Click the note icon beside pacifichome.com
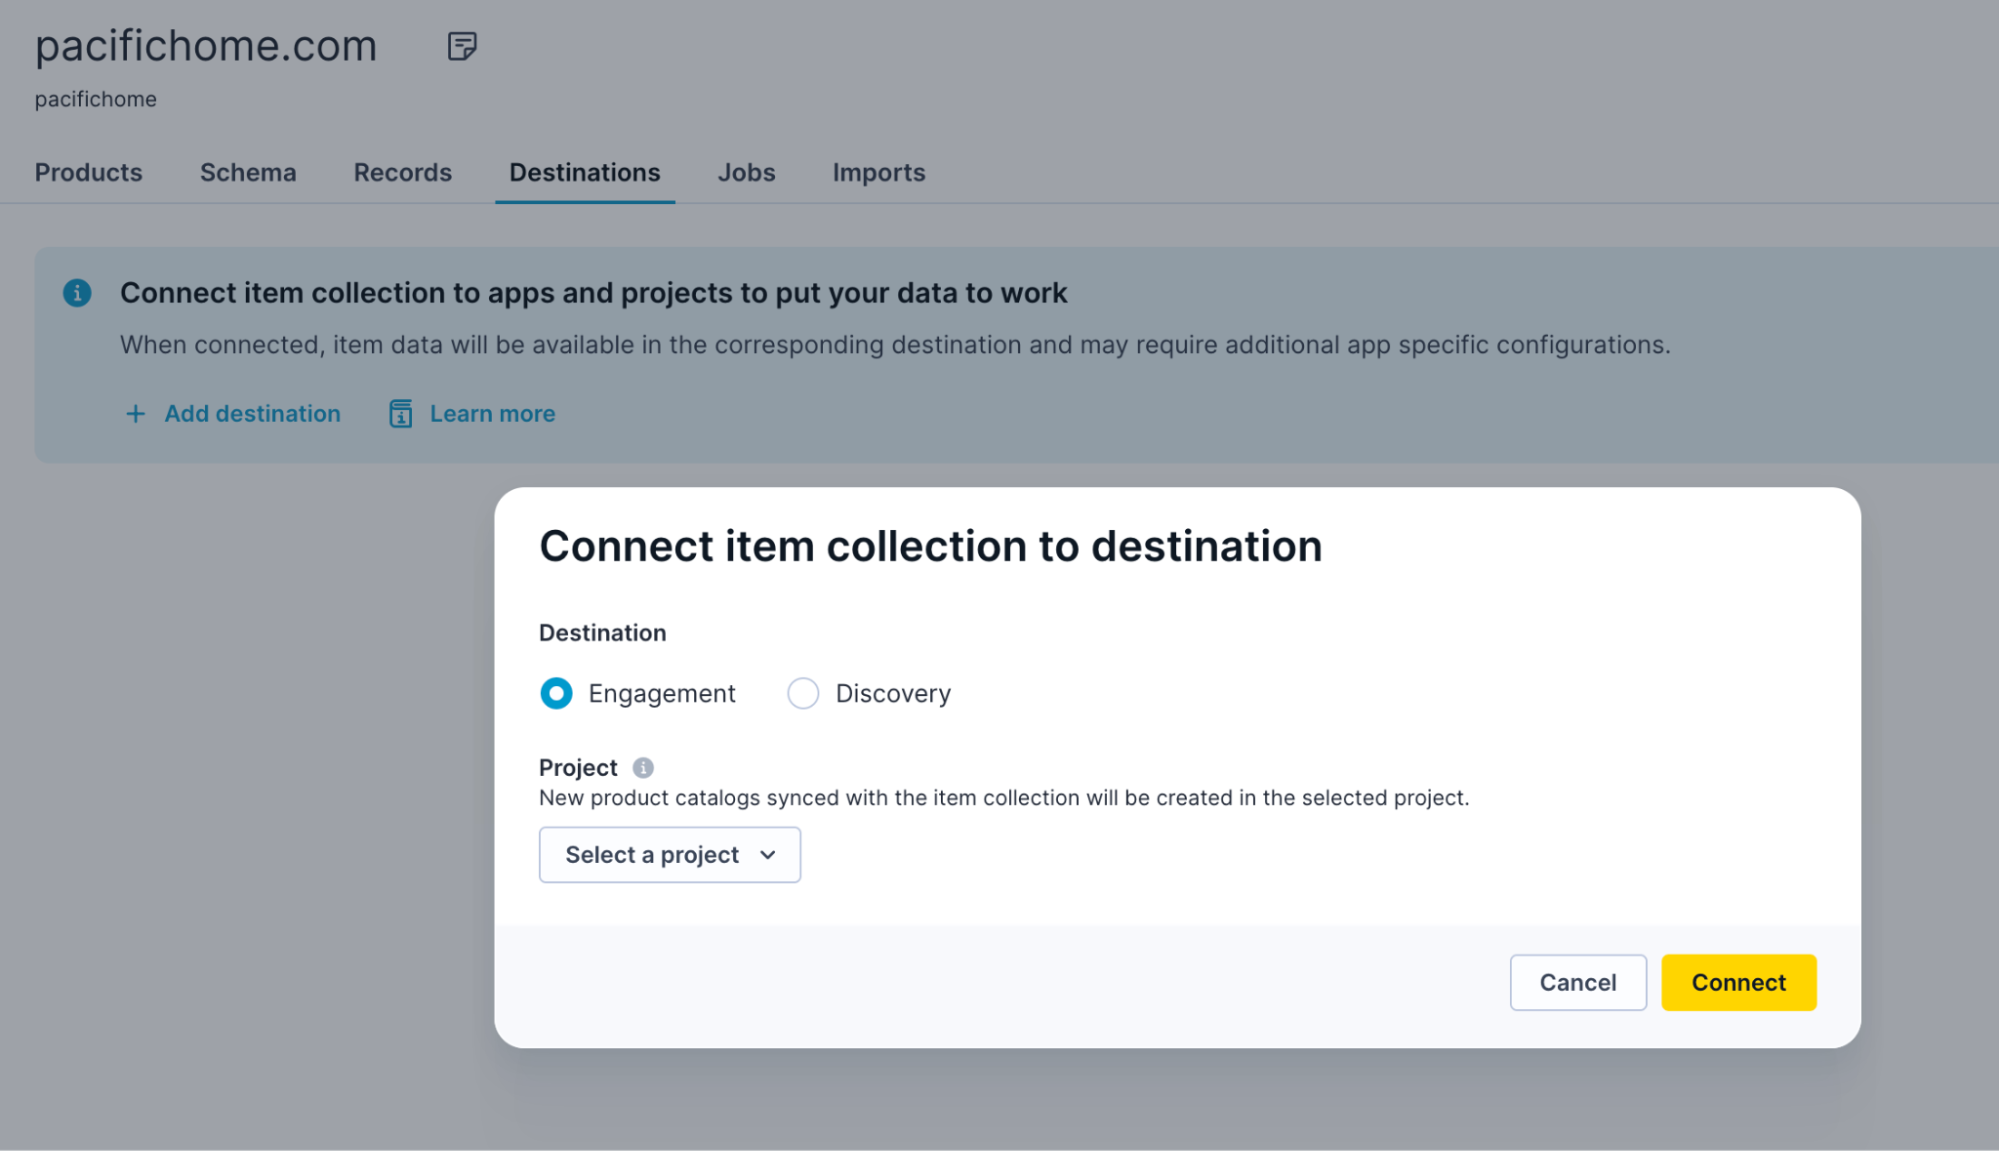 [x=462, y=45]
